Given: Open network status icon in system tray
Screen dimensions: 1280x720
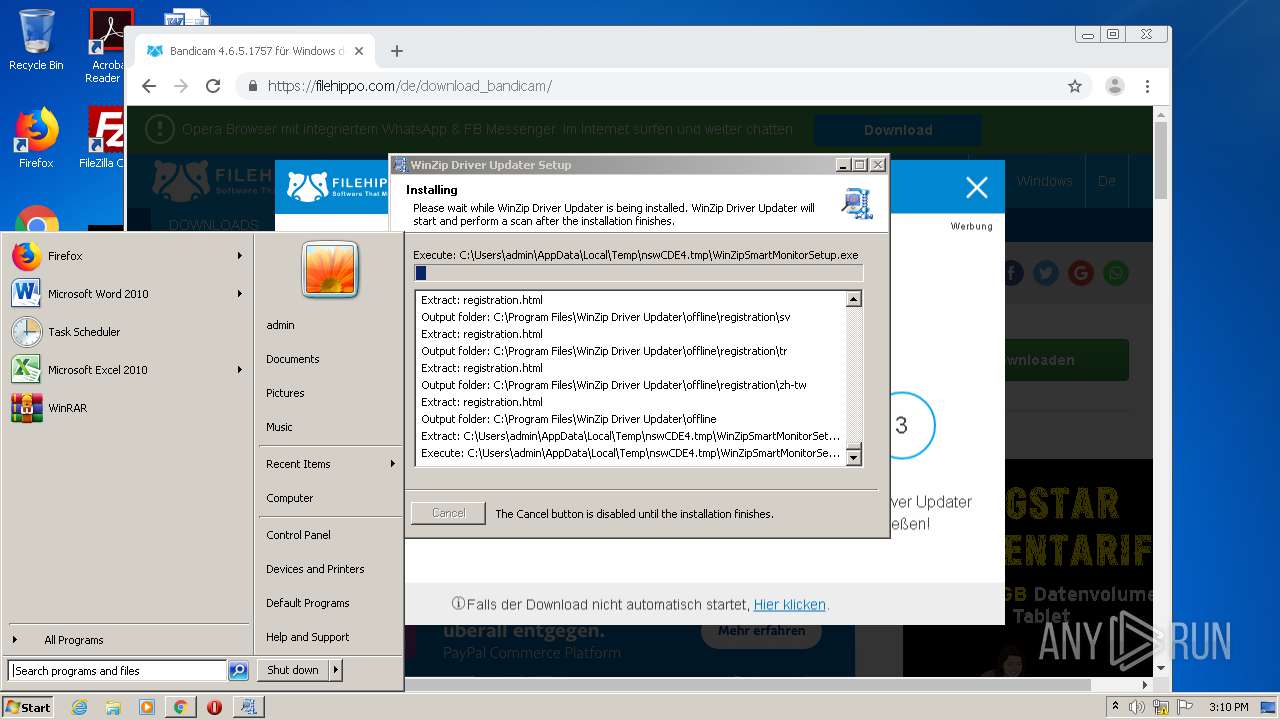Looking at the screenshot, I should (1161, 707).
